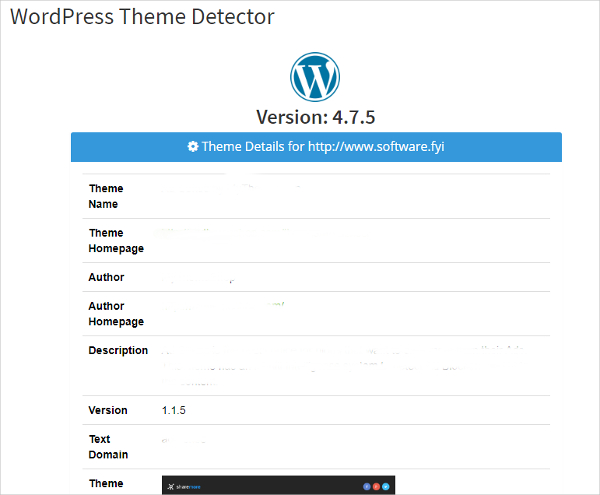Select the Version row label
600x495 pixels.
(108, 410)
